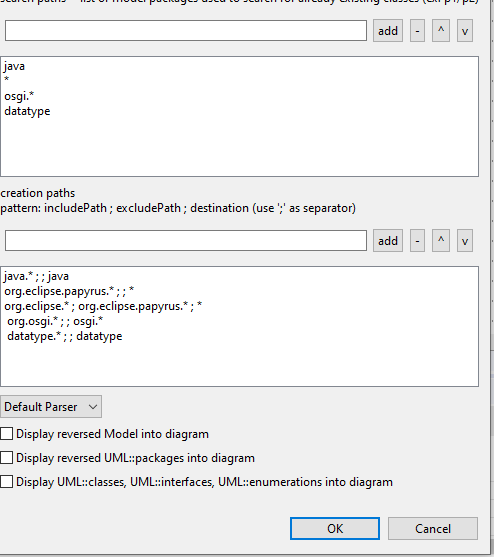The image size is (494, 557).
Task: Dismiss dialog with Cancel button
Action: tap(433, 529)
